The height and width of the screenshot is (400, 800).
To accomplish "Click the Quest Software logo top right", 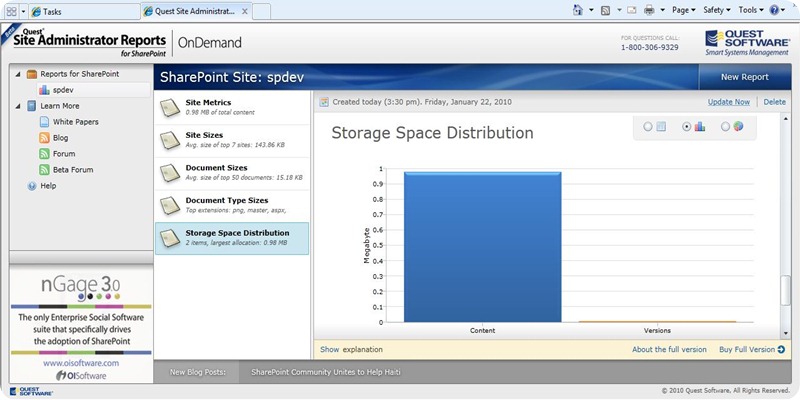I will [x=747, y=43].
